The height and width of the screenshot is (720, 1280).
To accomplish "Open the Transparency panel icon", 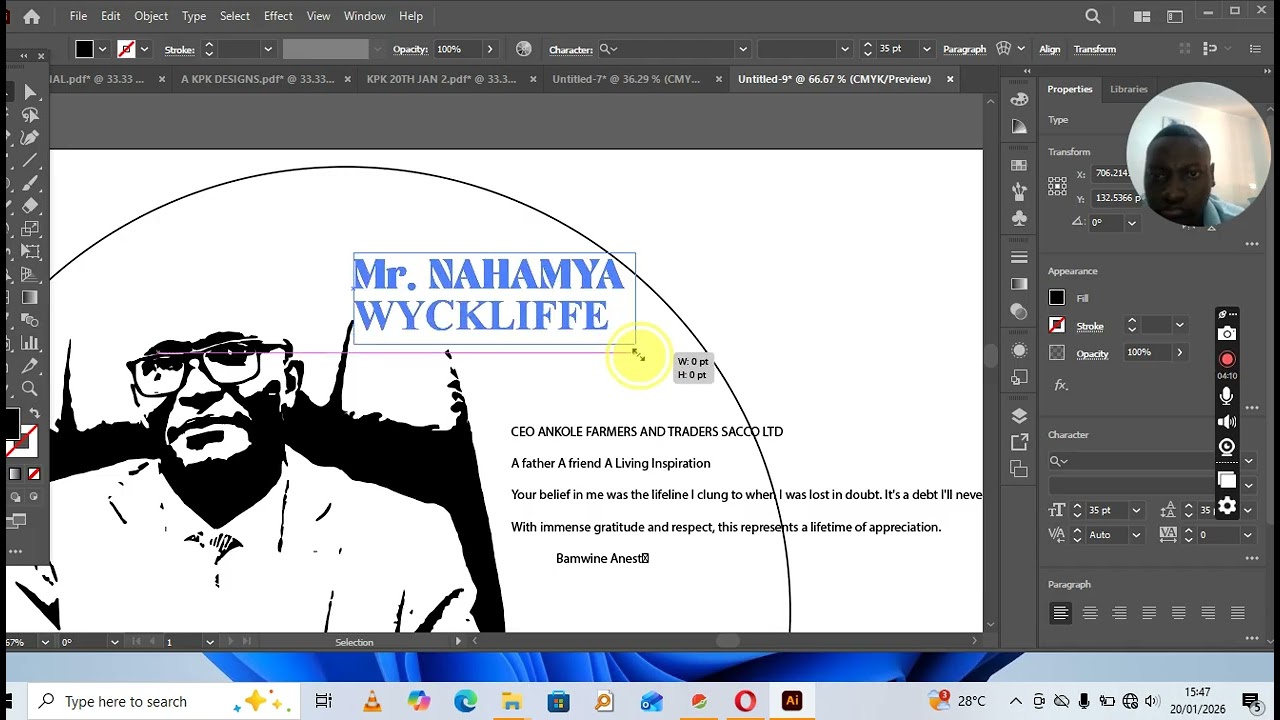I will [x=1019, y=311].
